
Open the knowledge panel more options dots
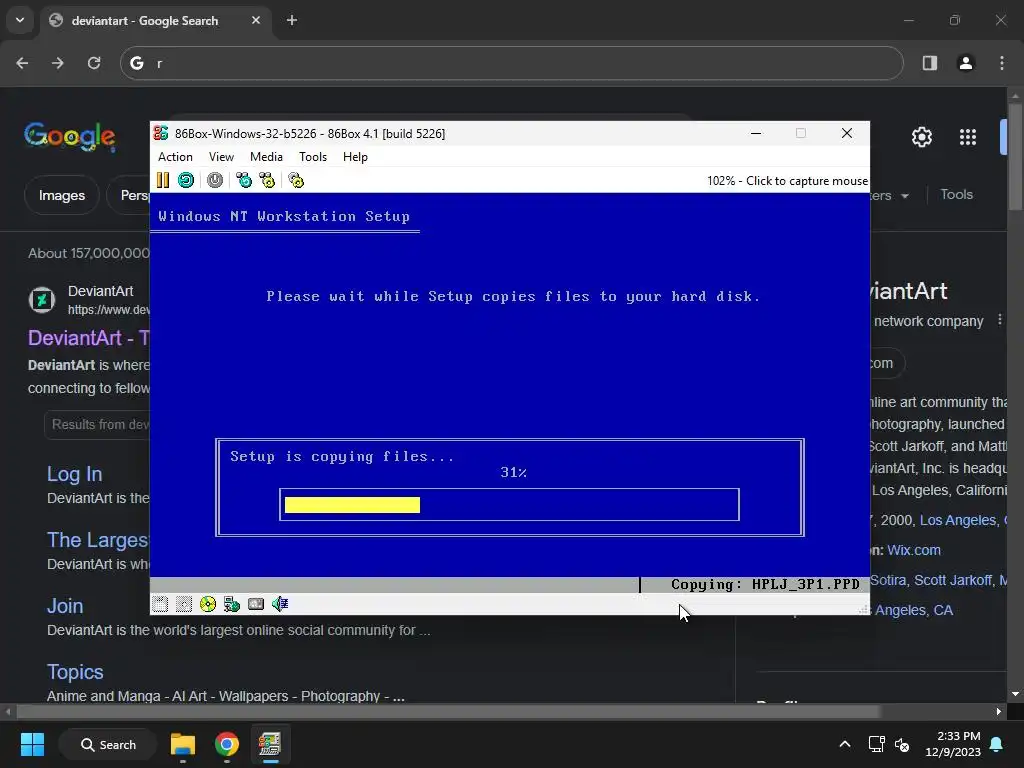999,320
